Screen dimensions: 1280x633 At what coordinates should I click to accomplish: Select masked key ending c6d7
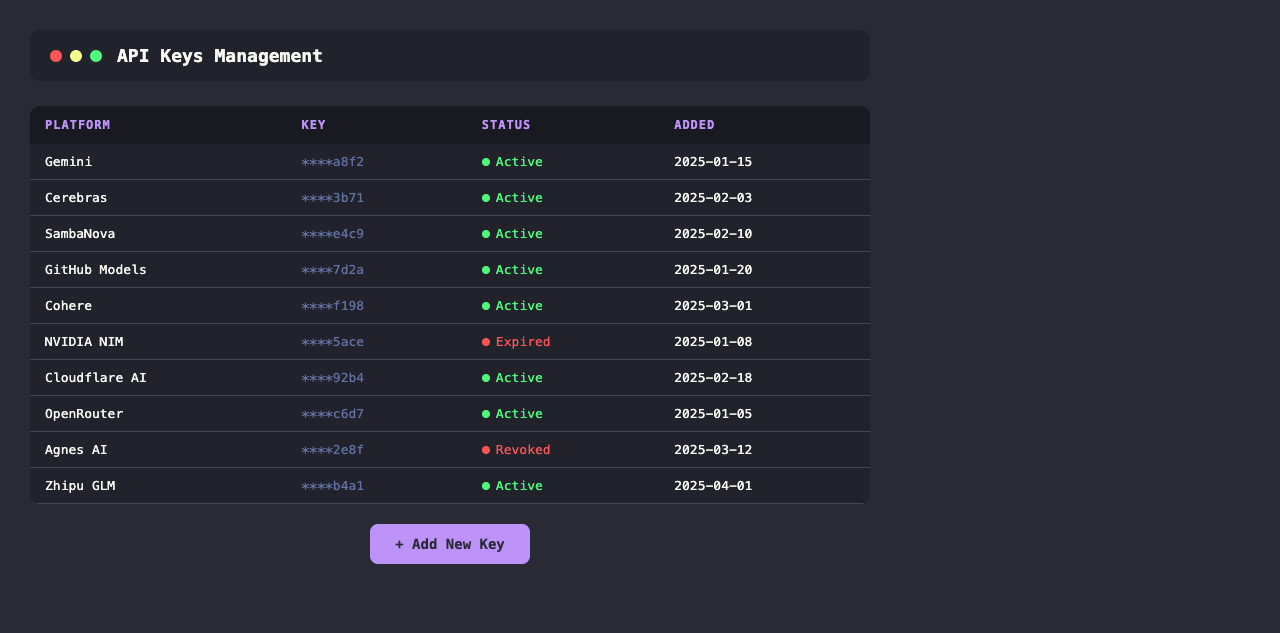(333, 414)
